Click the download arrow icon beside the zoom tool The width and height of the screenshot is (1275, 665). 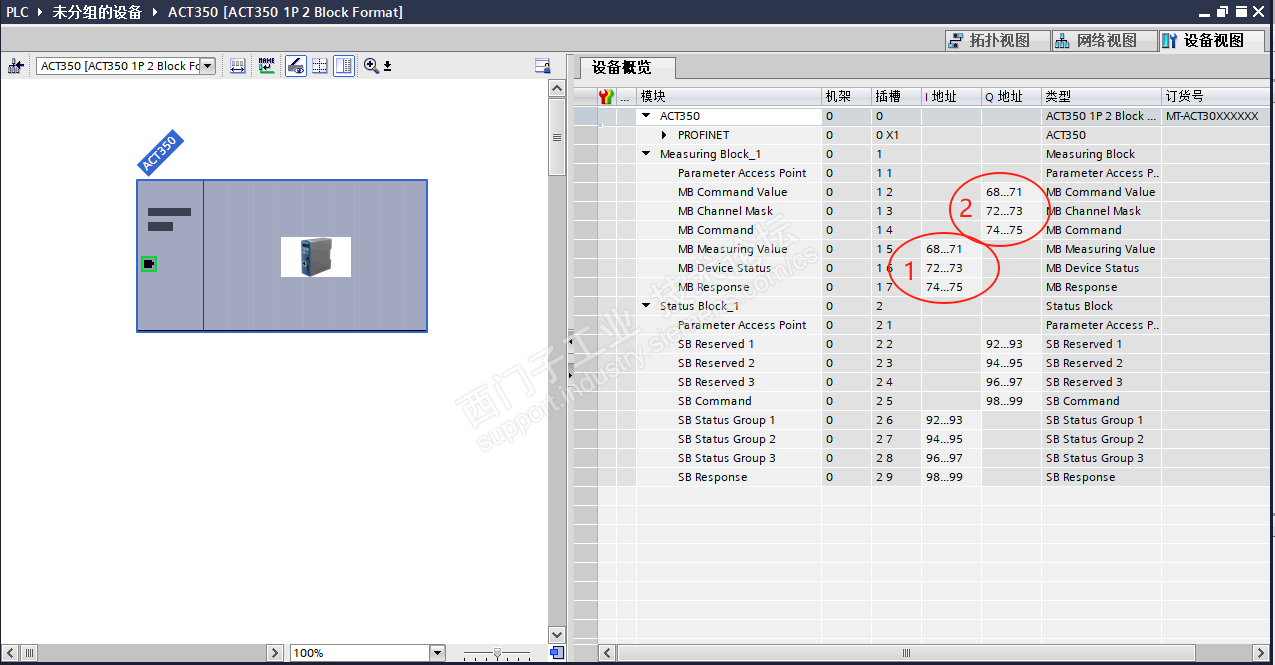click(387, 66)
